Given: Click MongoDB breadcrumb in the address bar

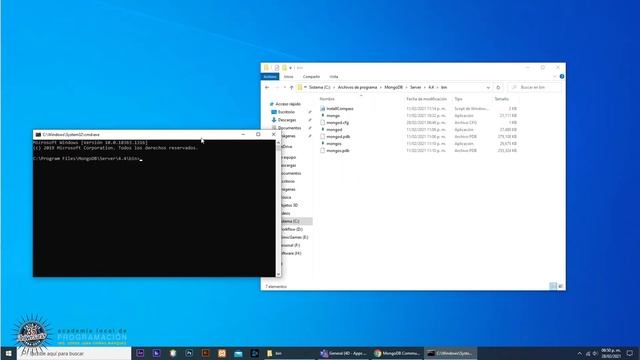Looking at the screenshot, I should [393, 87].
